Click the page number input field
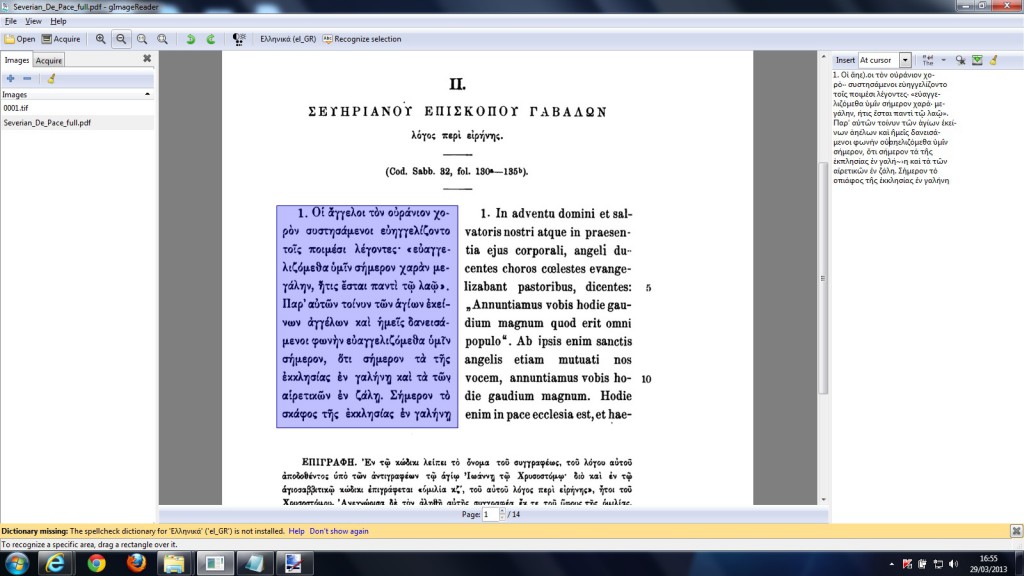The width and height of the screenshot is (1024, 576). (490, 515)
